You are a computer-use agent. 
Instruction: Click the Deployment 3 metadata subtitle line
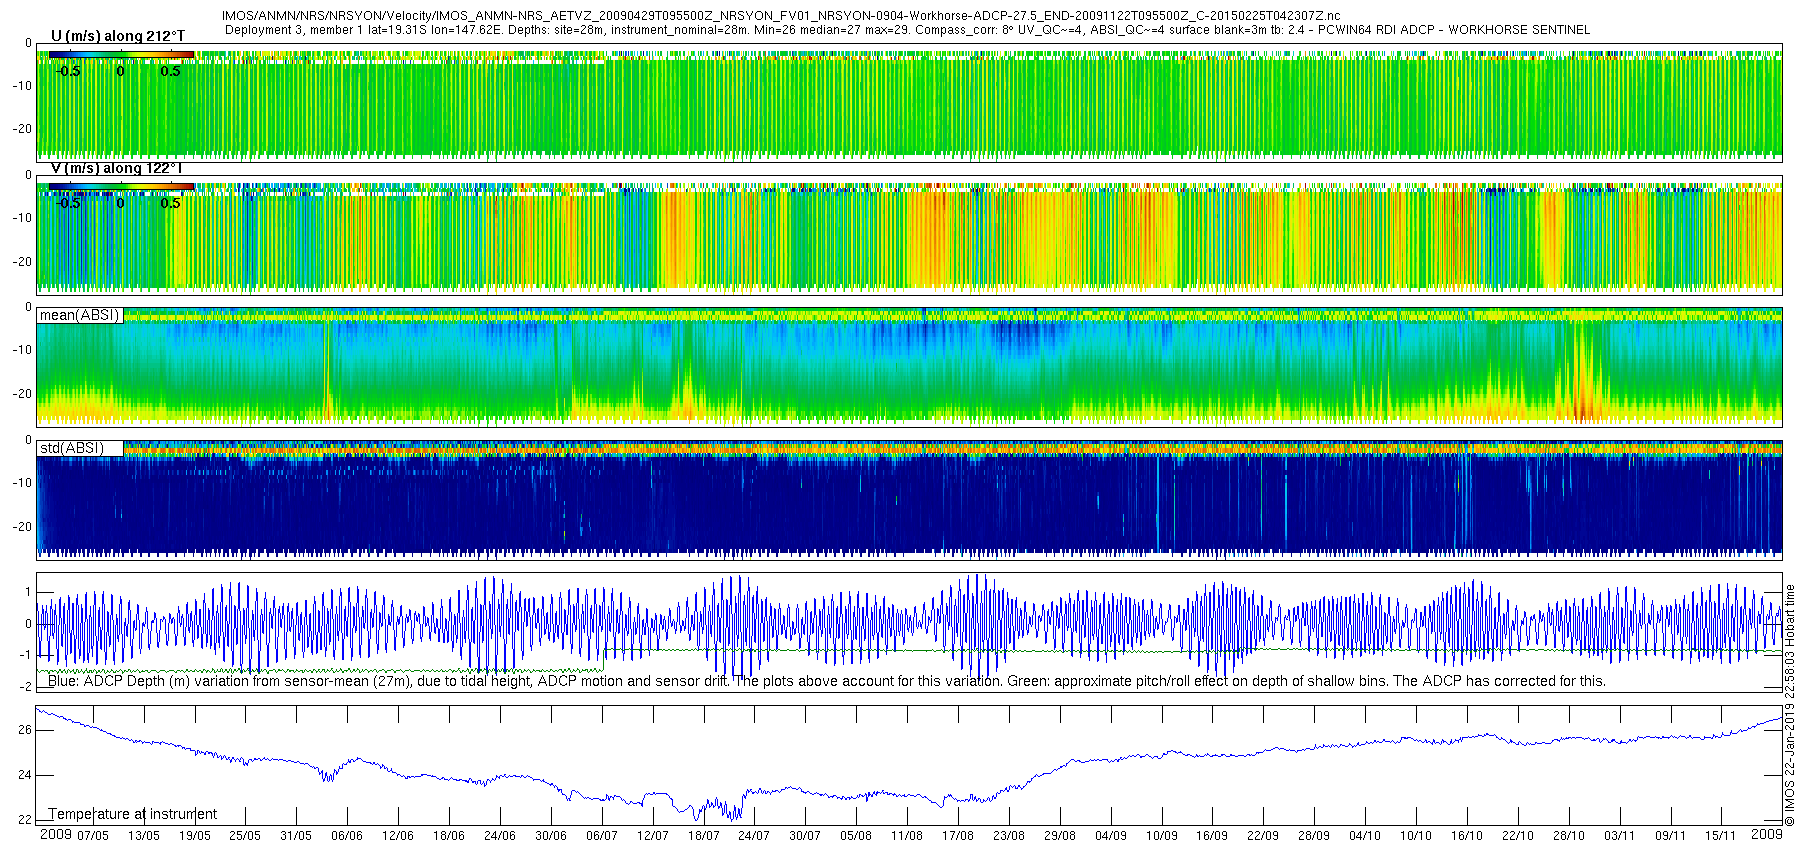tap(907, 30)
